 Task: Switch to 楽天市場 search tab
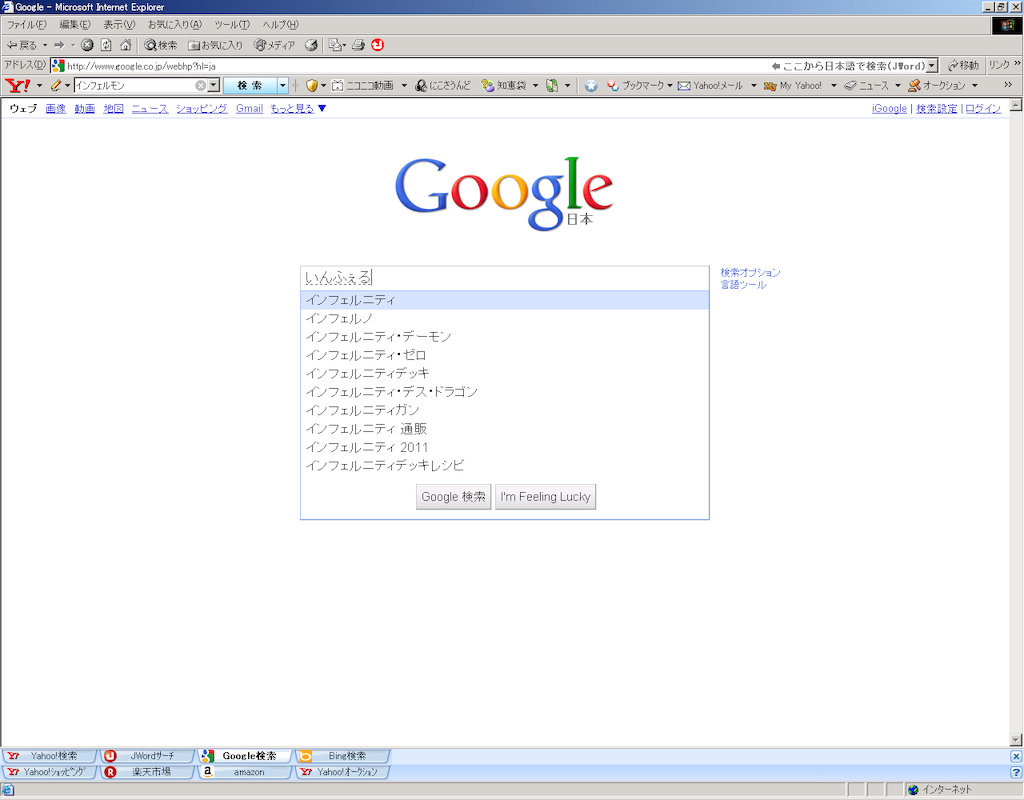pos(148,772)
